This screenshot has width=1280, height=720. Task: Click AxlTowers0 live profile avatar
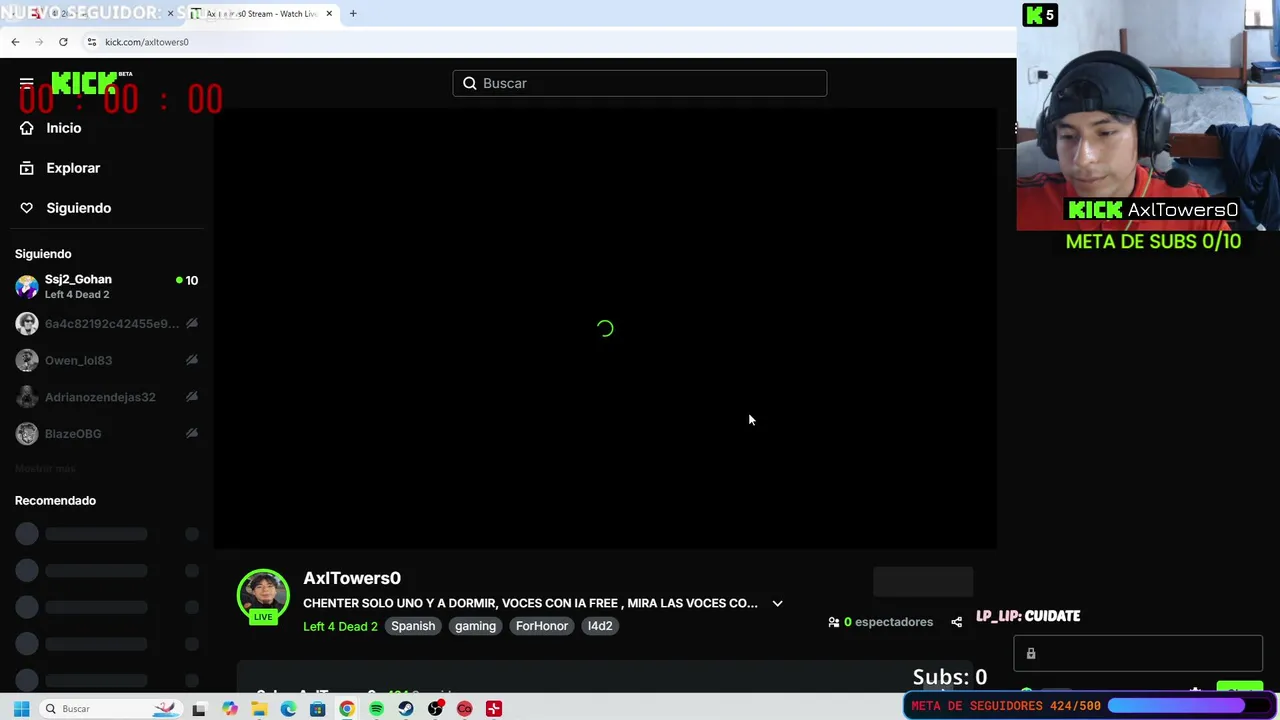tap(263, 596)
